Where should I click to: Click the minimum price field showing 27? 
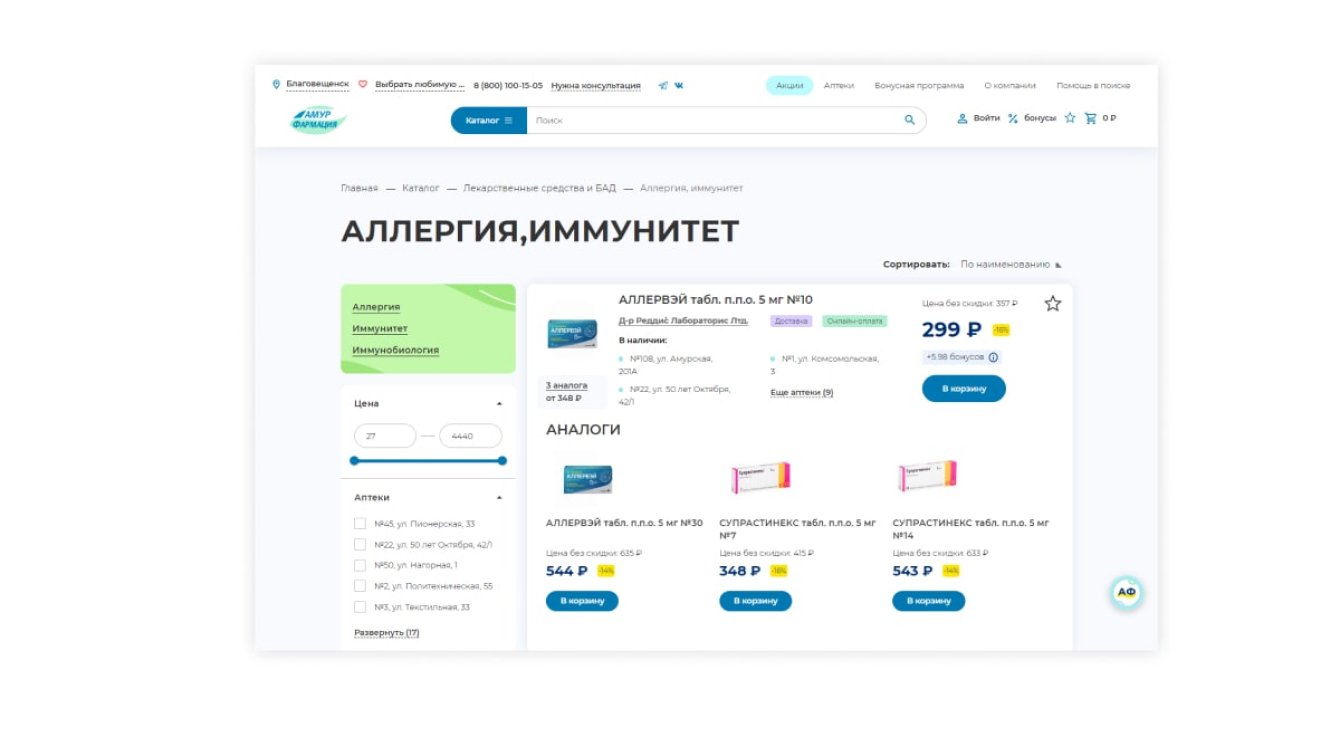[385, 436]
